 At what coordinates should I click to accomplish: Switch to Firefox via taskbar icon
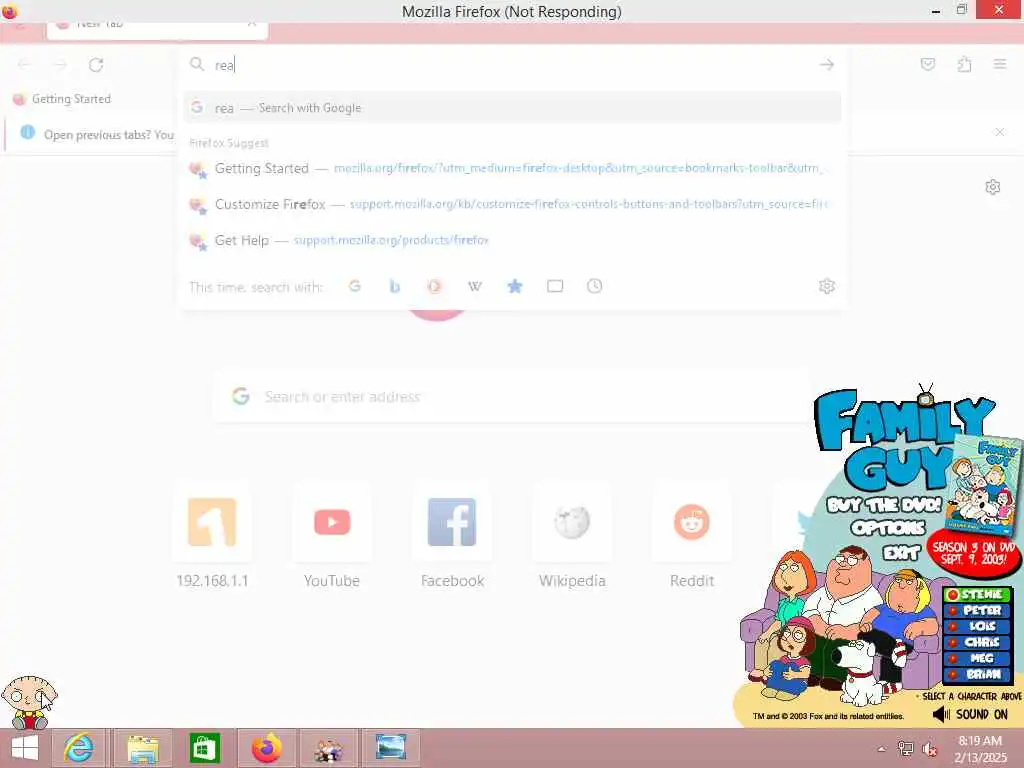pos(266,748)
